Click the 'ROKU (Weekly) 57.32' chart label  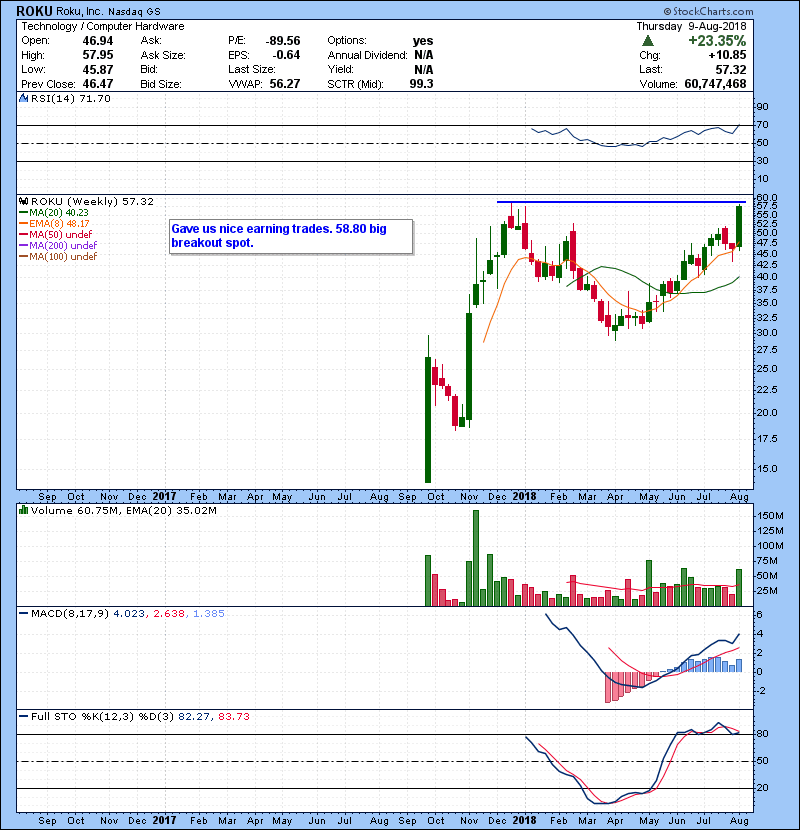92,201
